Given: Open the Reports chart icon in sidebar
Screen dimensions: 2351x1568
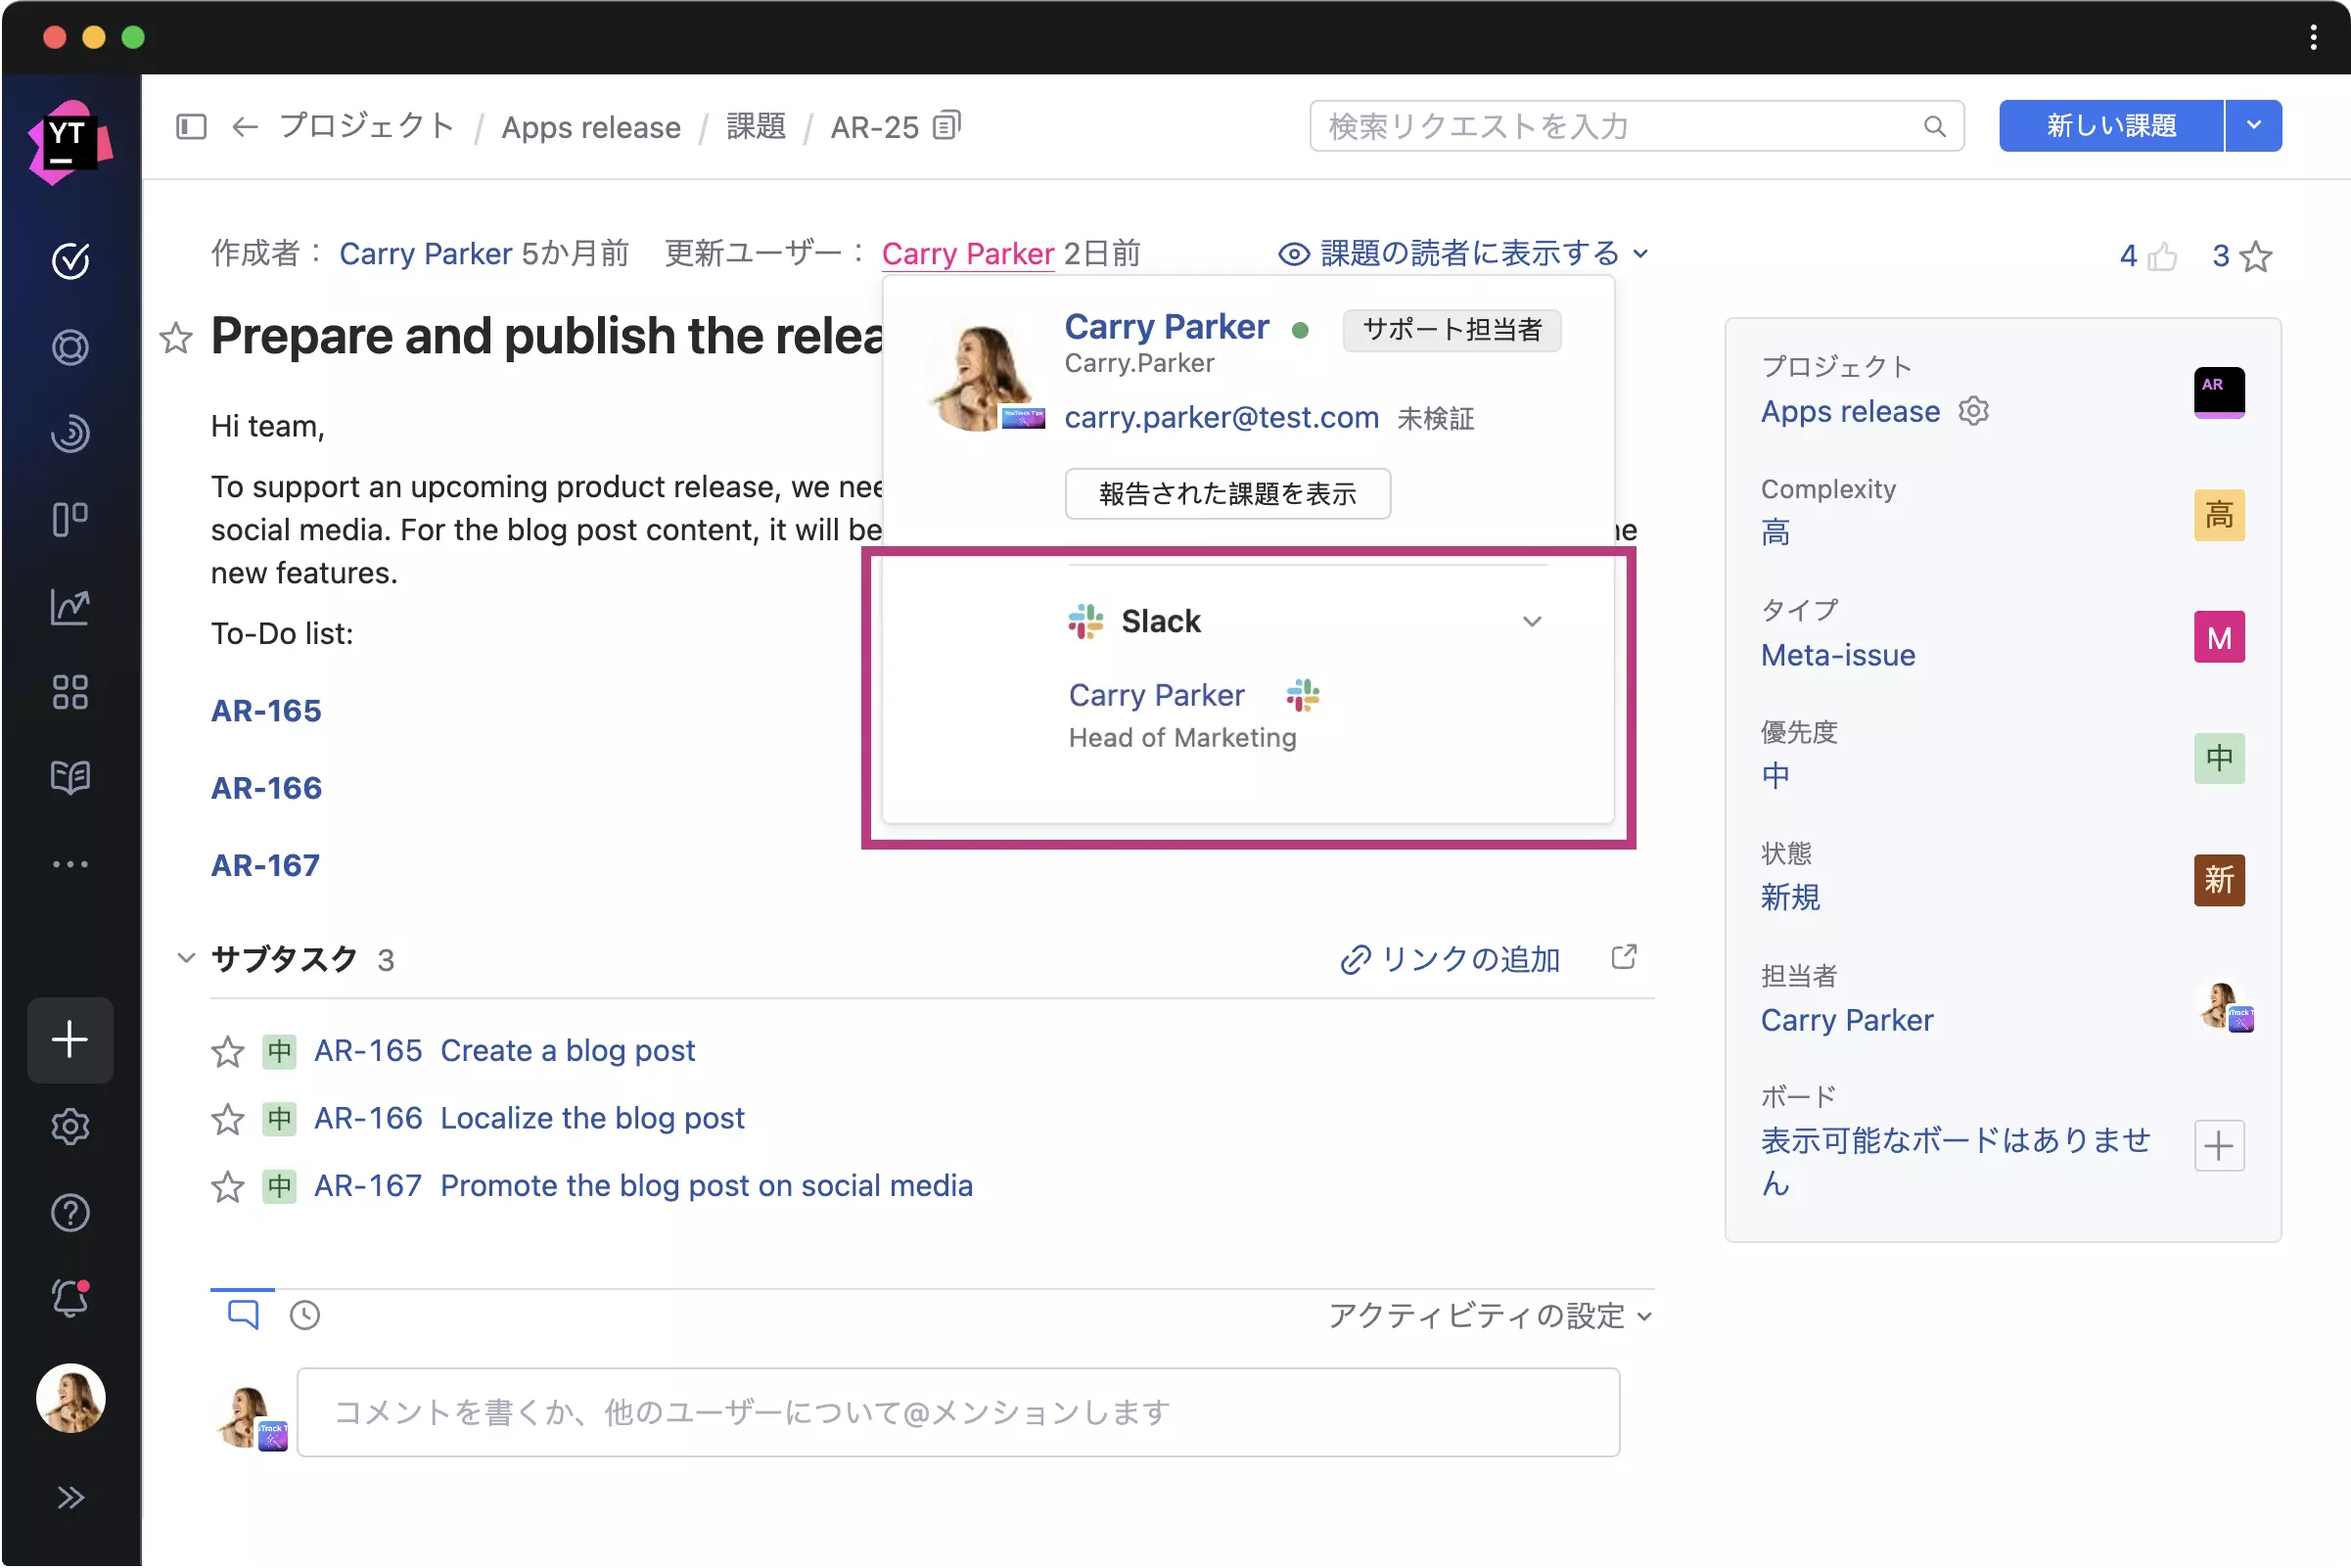Looking at the screenshot, I should point(70,606).
